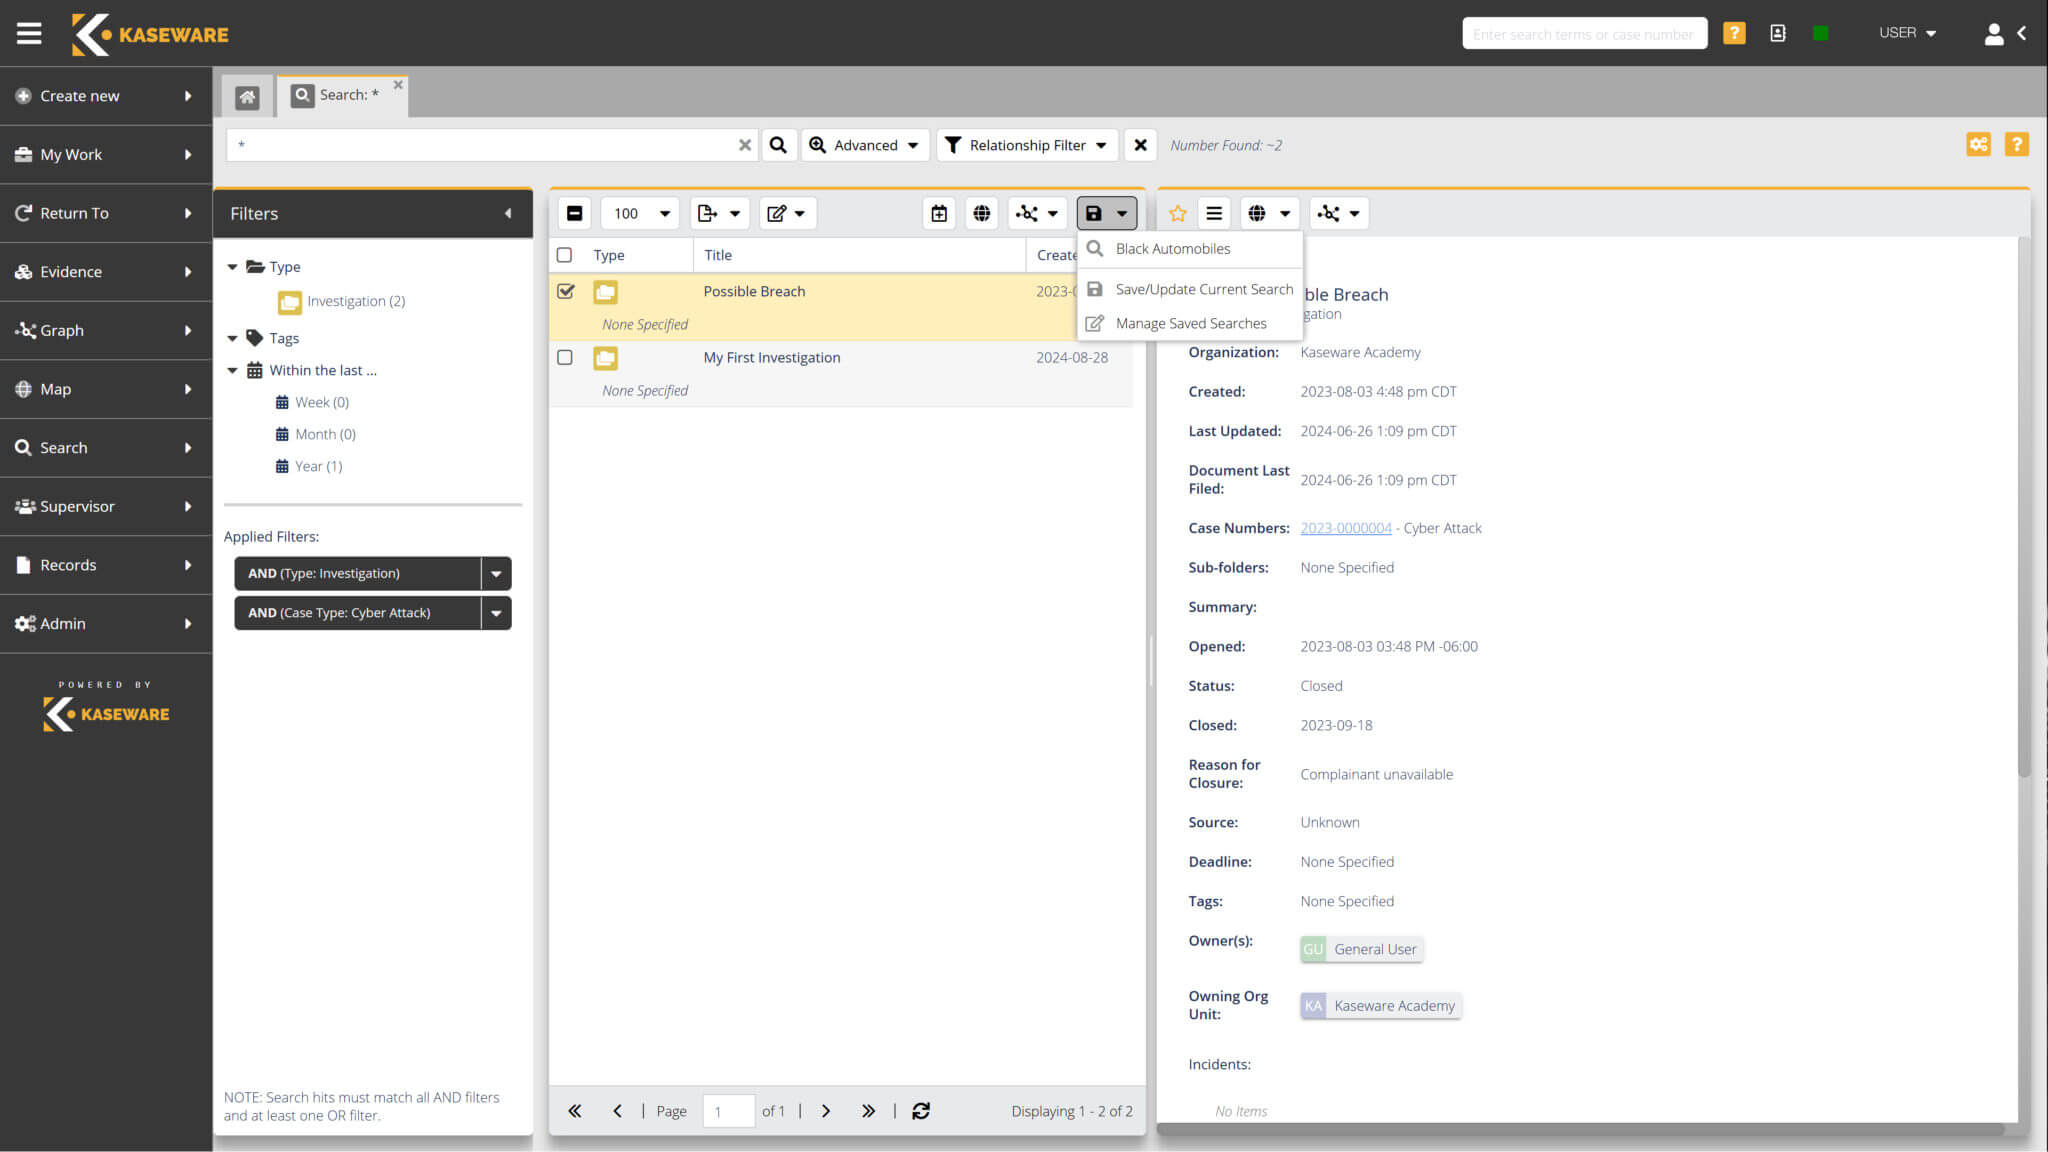Viewport: 2048px width, 1152px height.
Task: Toggle the select-all checkbox in results header
Action: click(x=565, y=255)
